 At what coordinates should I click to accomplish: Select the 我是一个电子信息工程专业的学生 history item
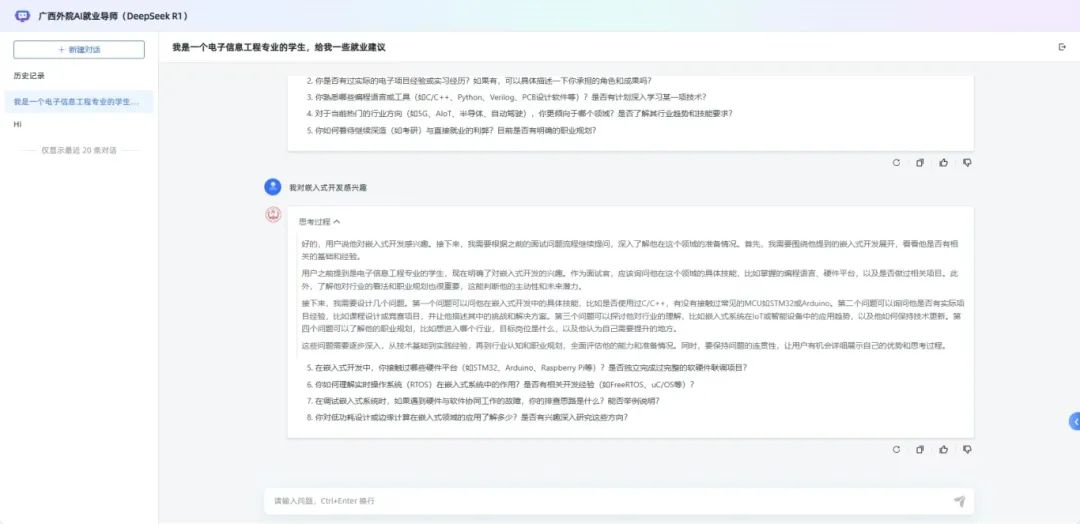click(79, 102)
